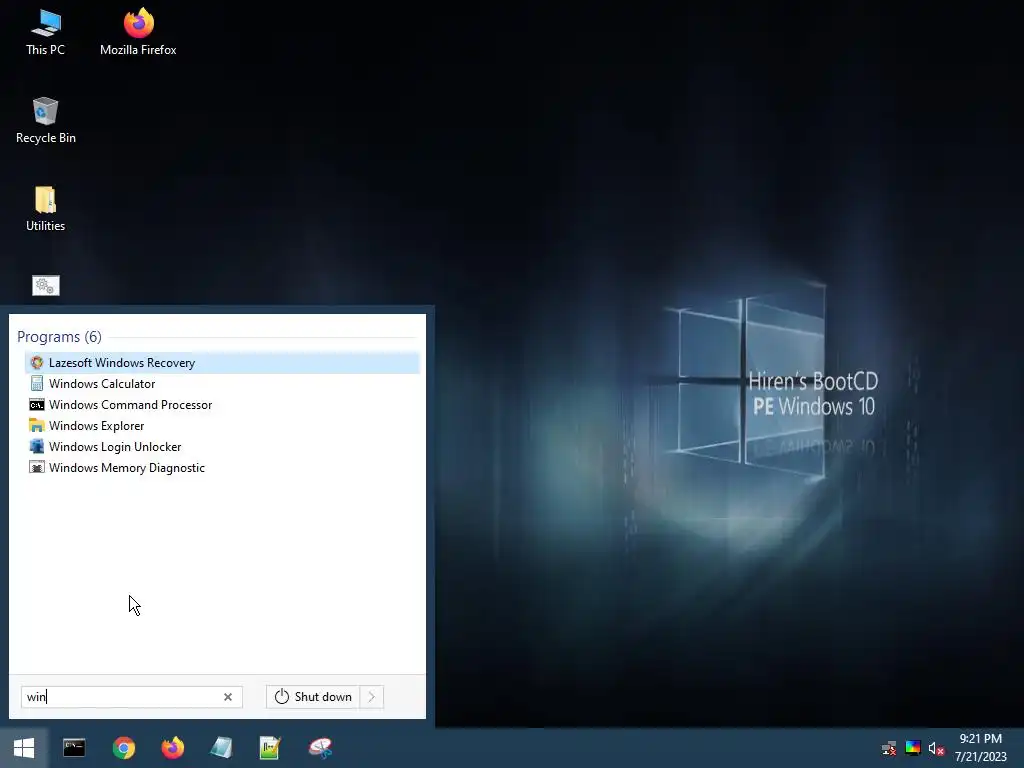
Task: Click the Shut down button
Action: (x=313, y=697)
